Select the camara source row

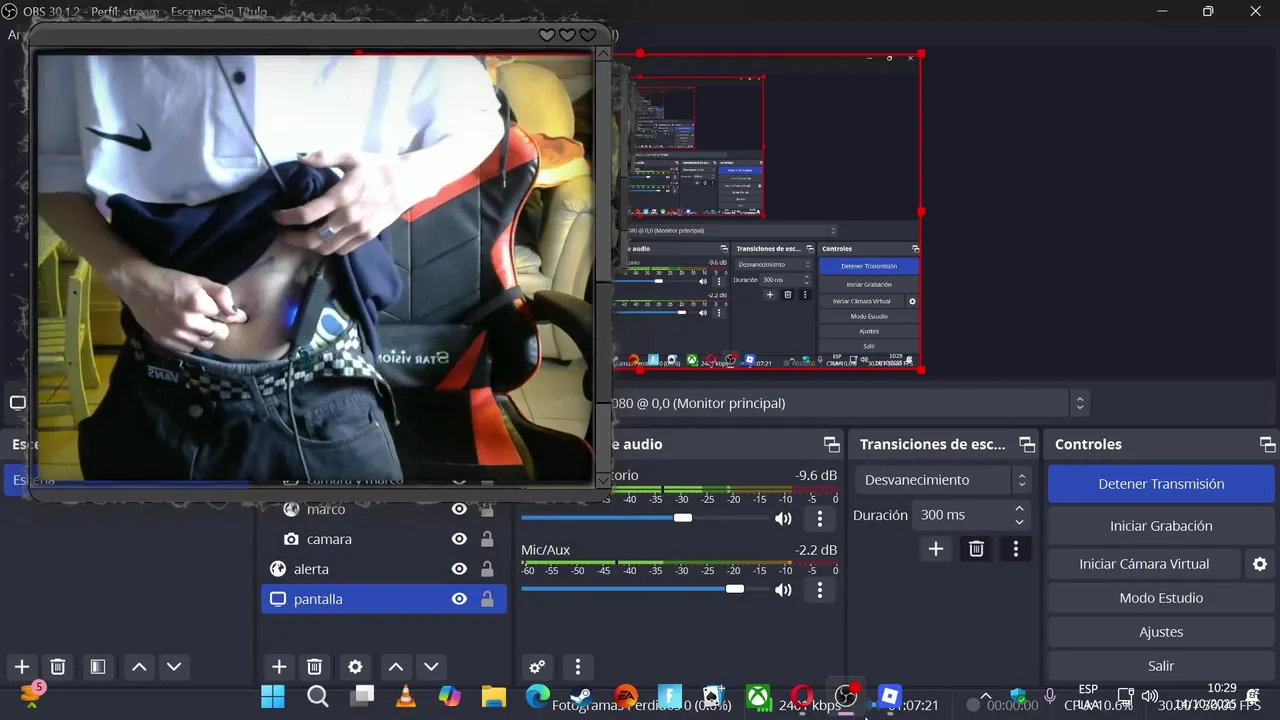(384, 539)
